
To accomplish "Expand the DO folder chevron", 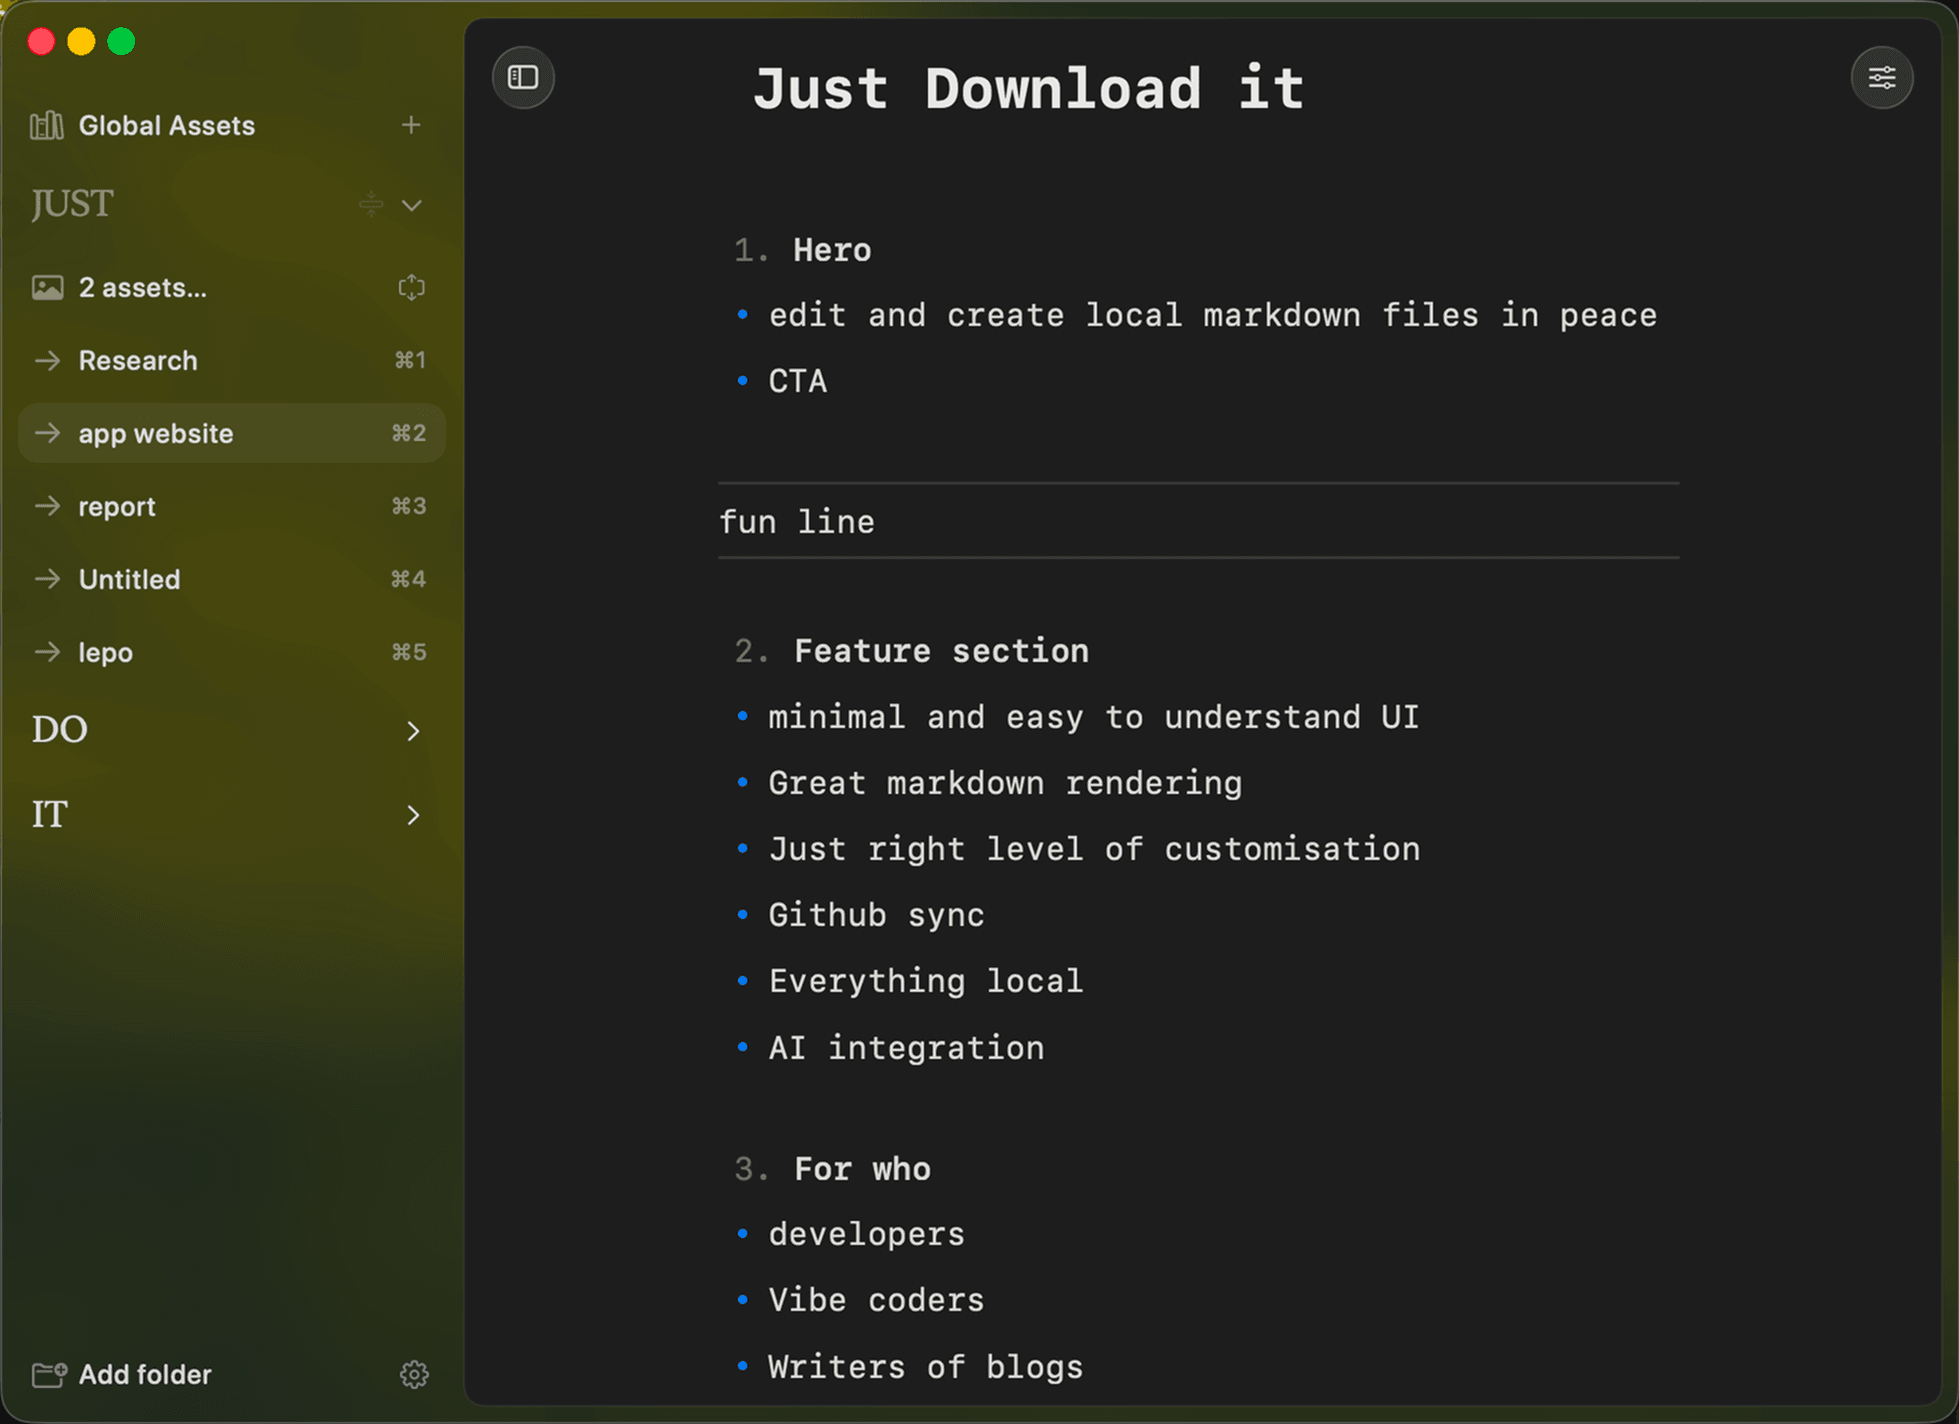I will pos(413,731).
